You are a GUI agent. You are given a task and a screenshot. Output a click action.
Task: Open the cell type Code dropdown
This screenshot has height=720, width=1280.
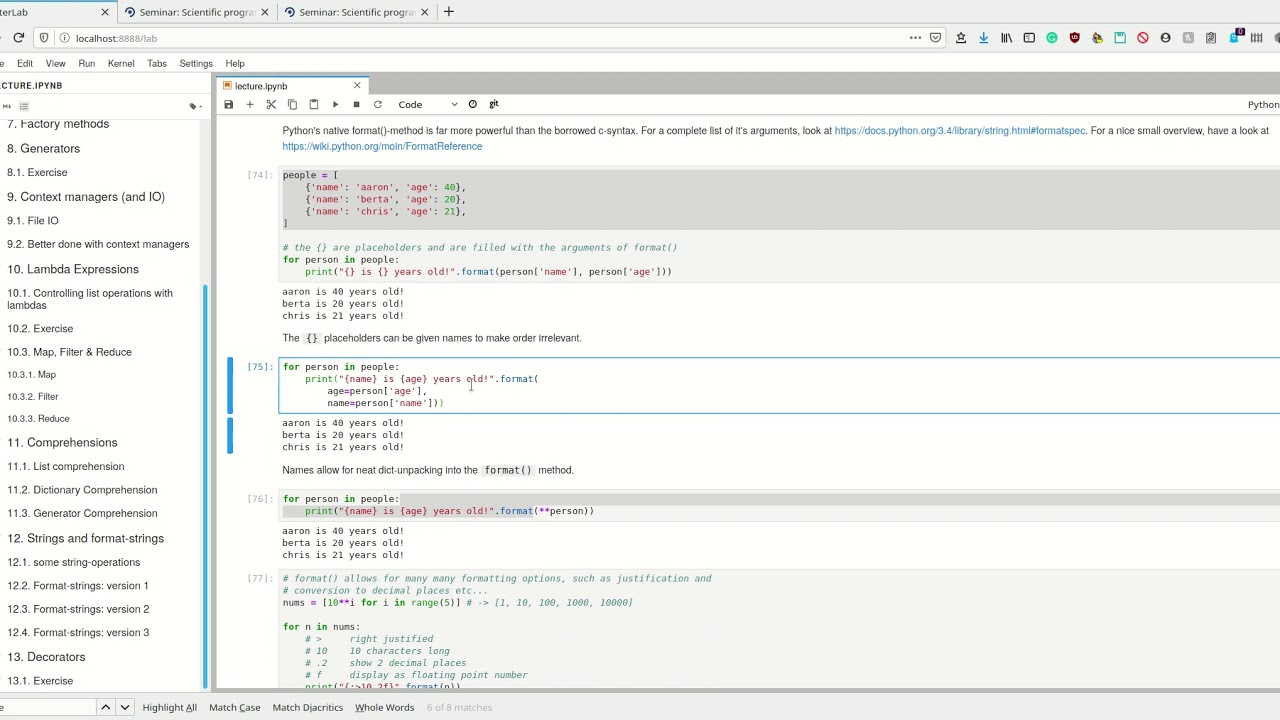(428, 104)
